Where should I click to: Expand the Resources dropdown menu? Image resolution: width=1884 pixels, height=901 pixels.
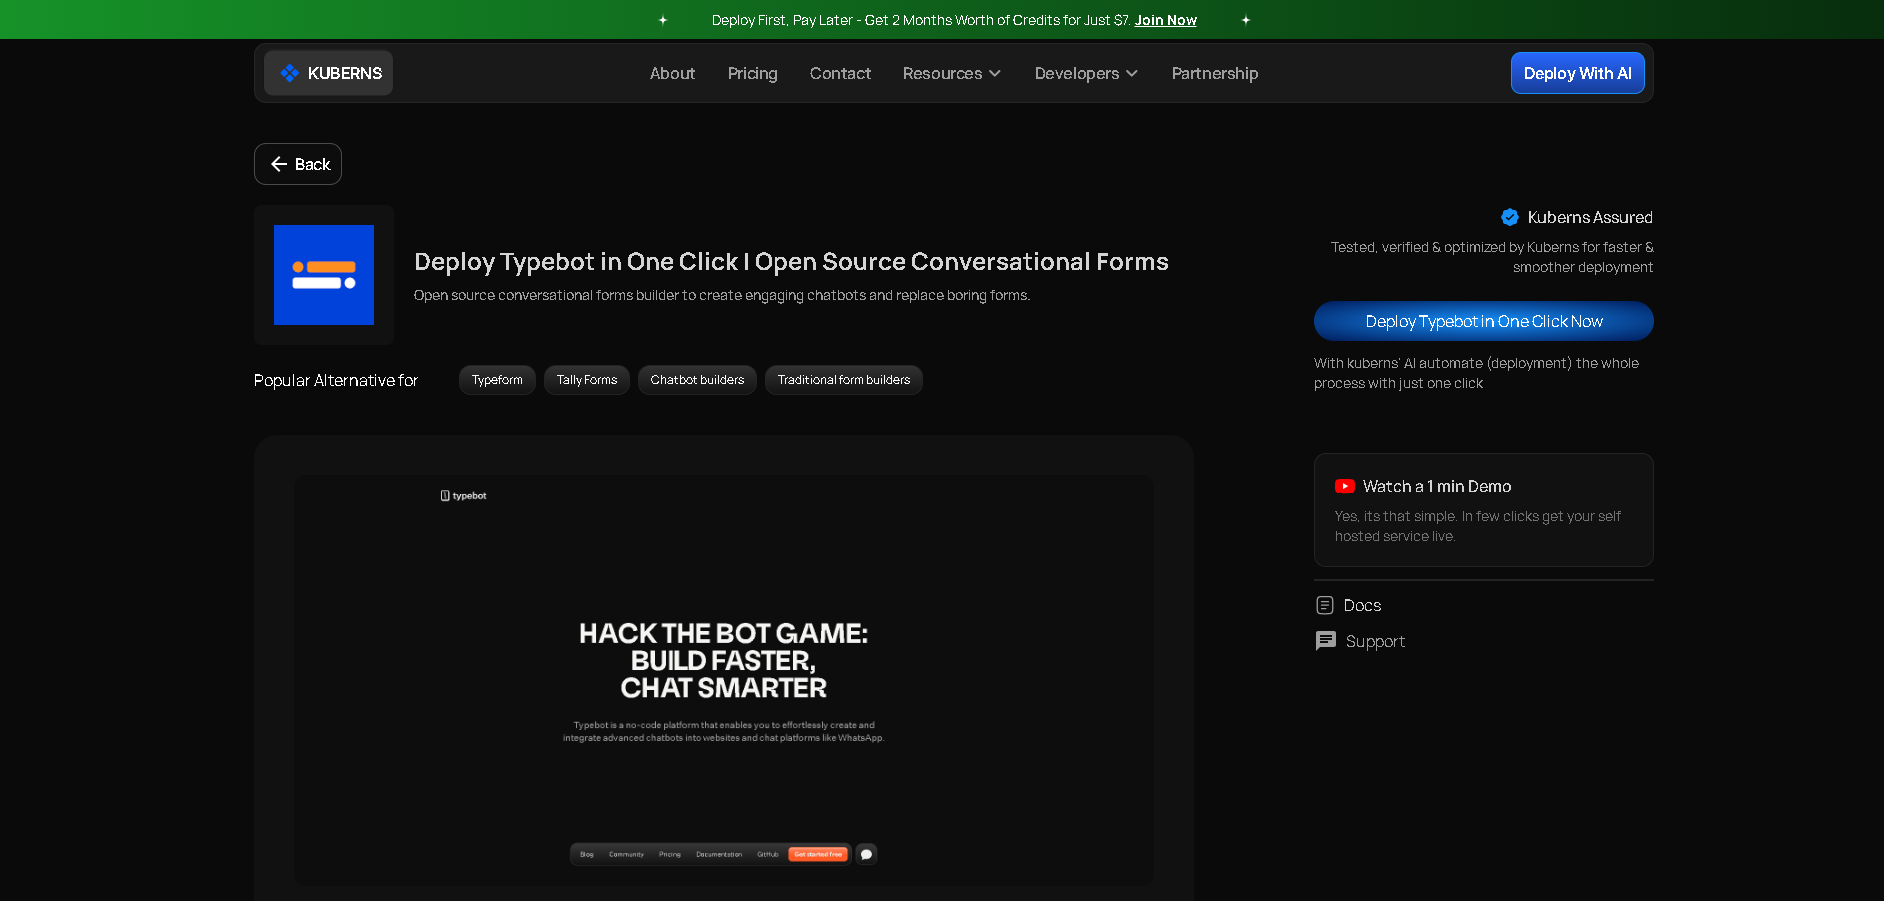(x=951, y=73)
